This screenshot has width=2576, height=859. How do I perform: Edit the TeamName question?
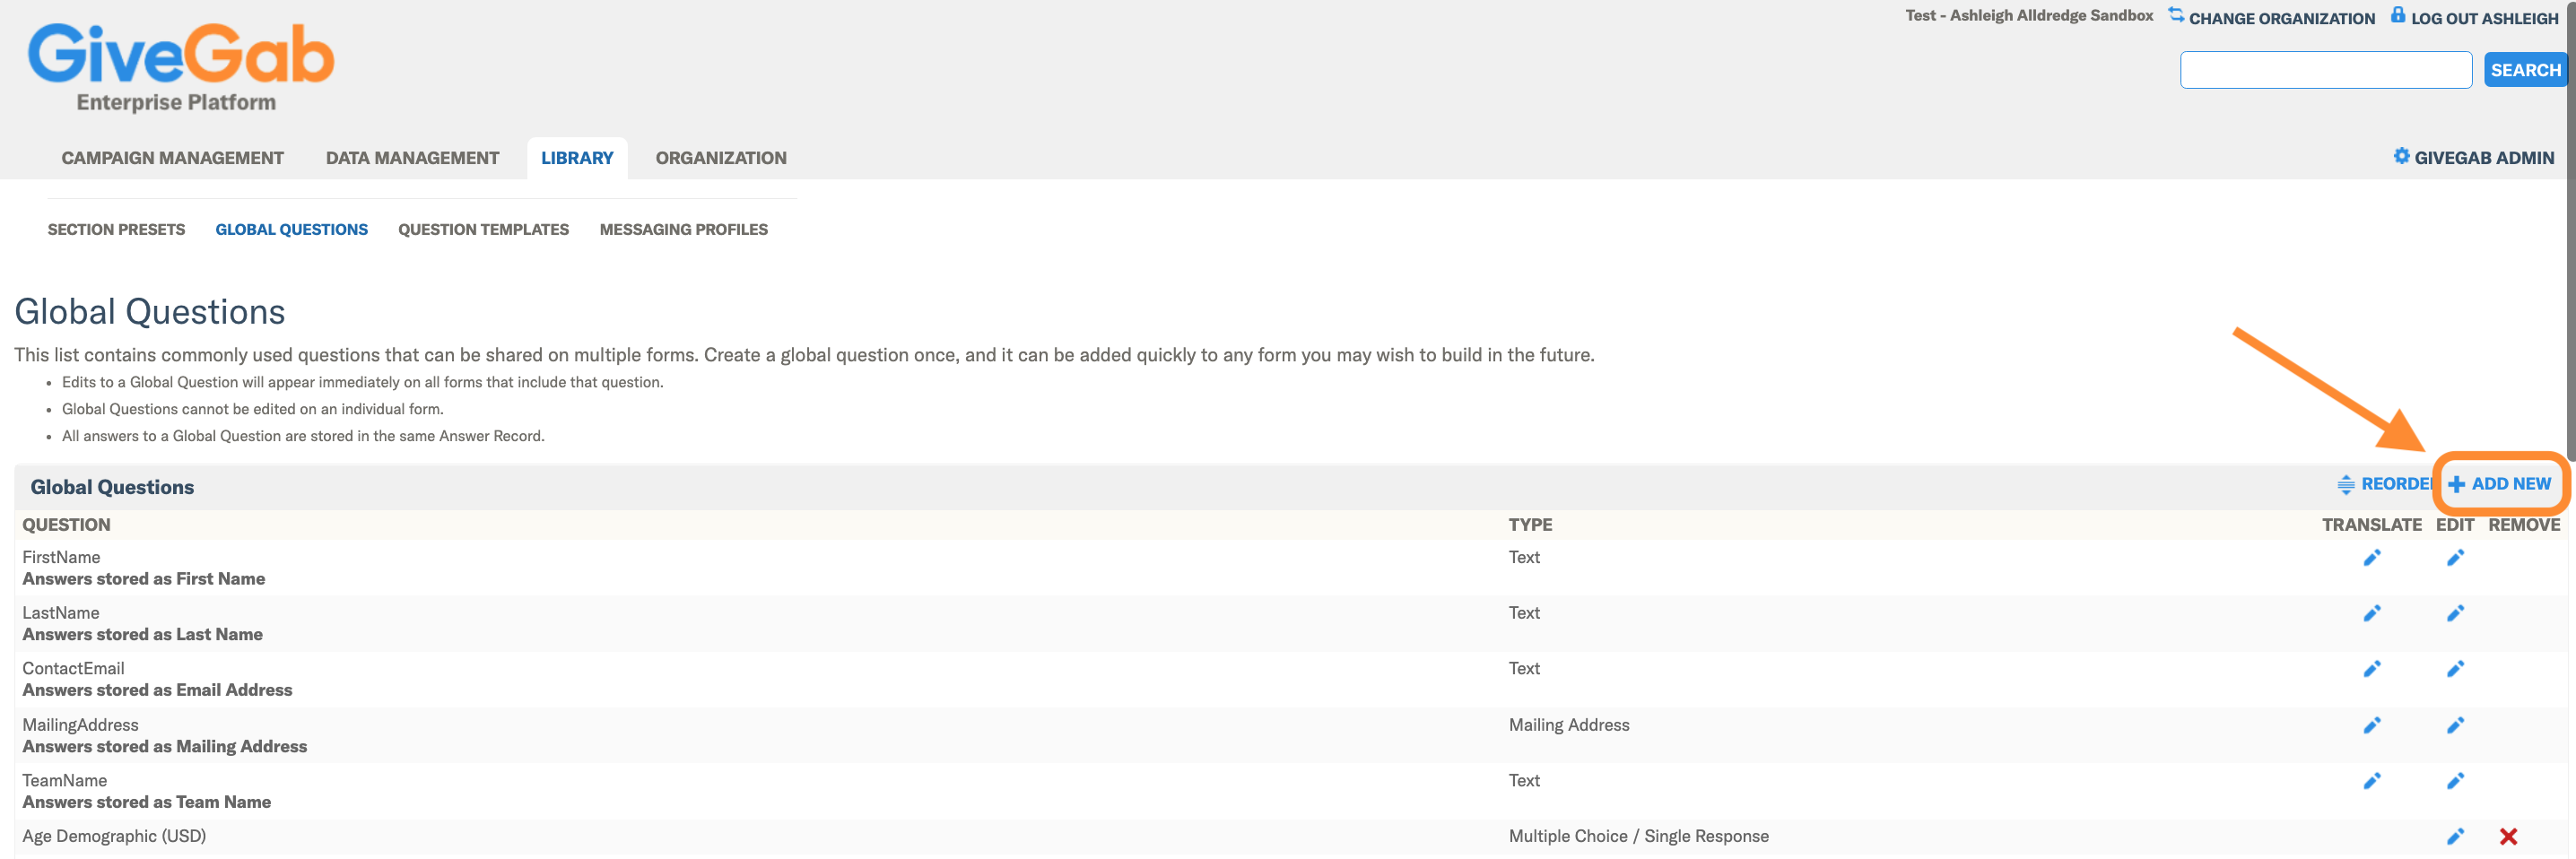(2455, 781)
